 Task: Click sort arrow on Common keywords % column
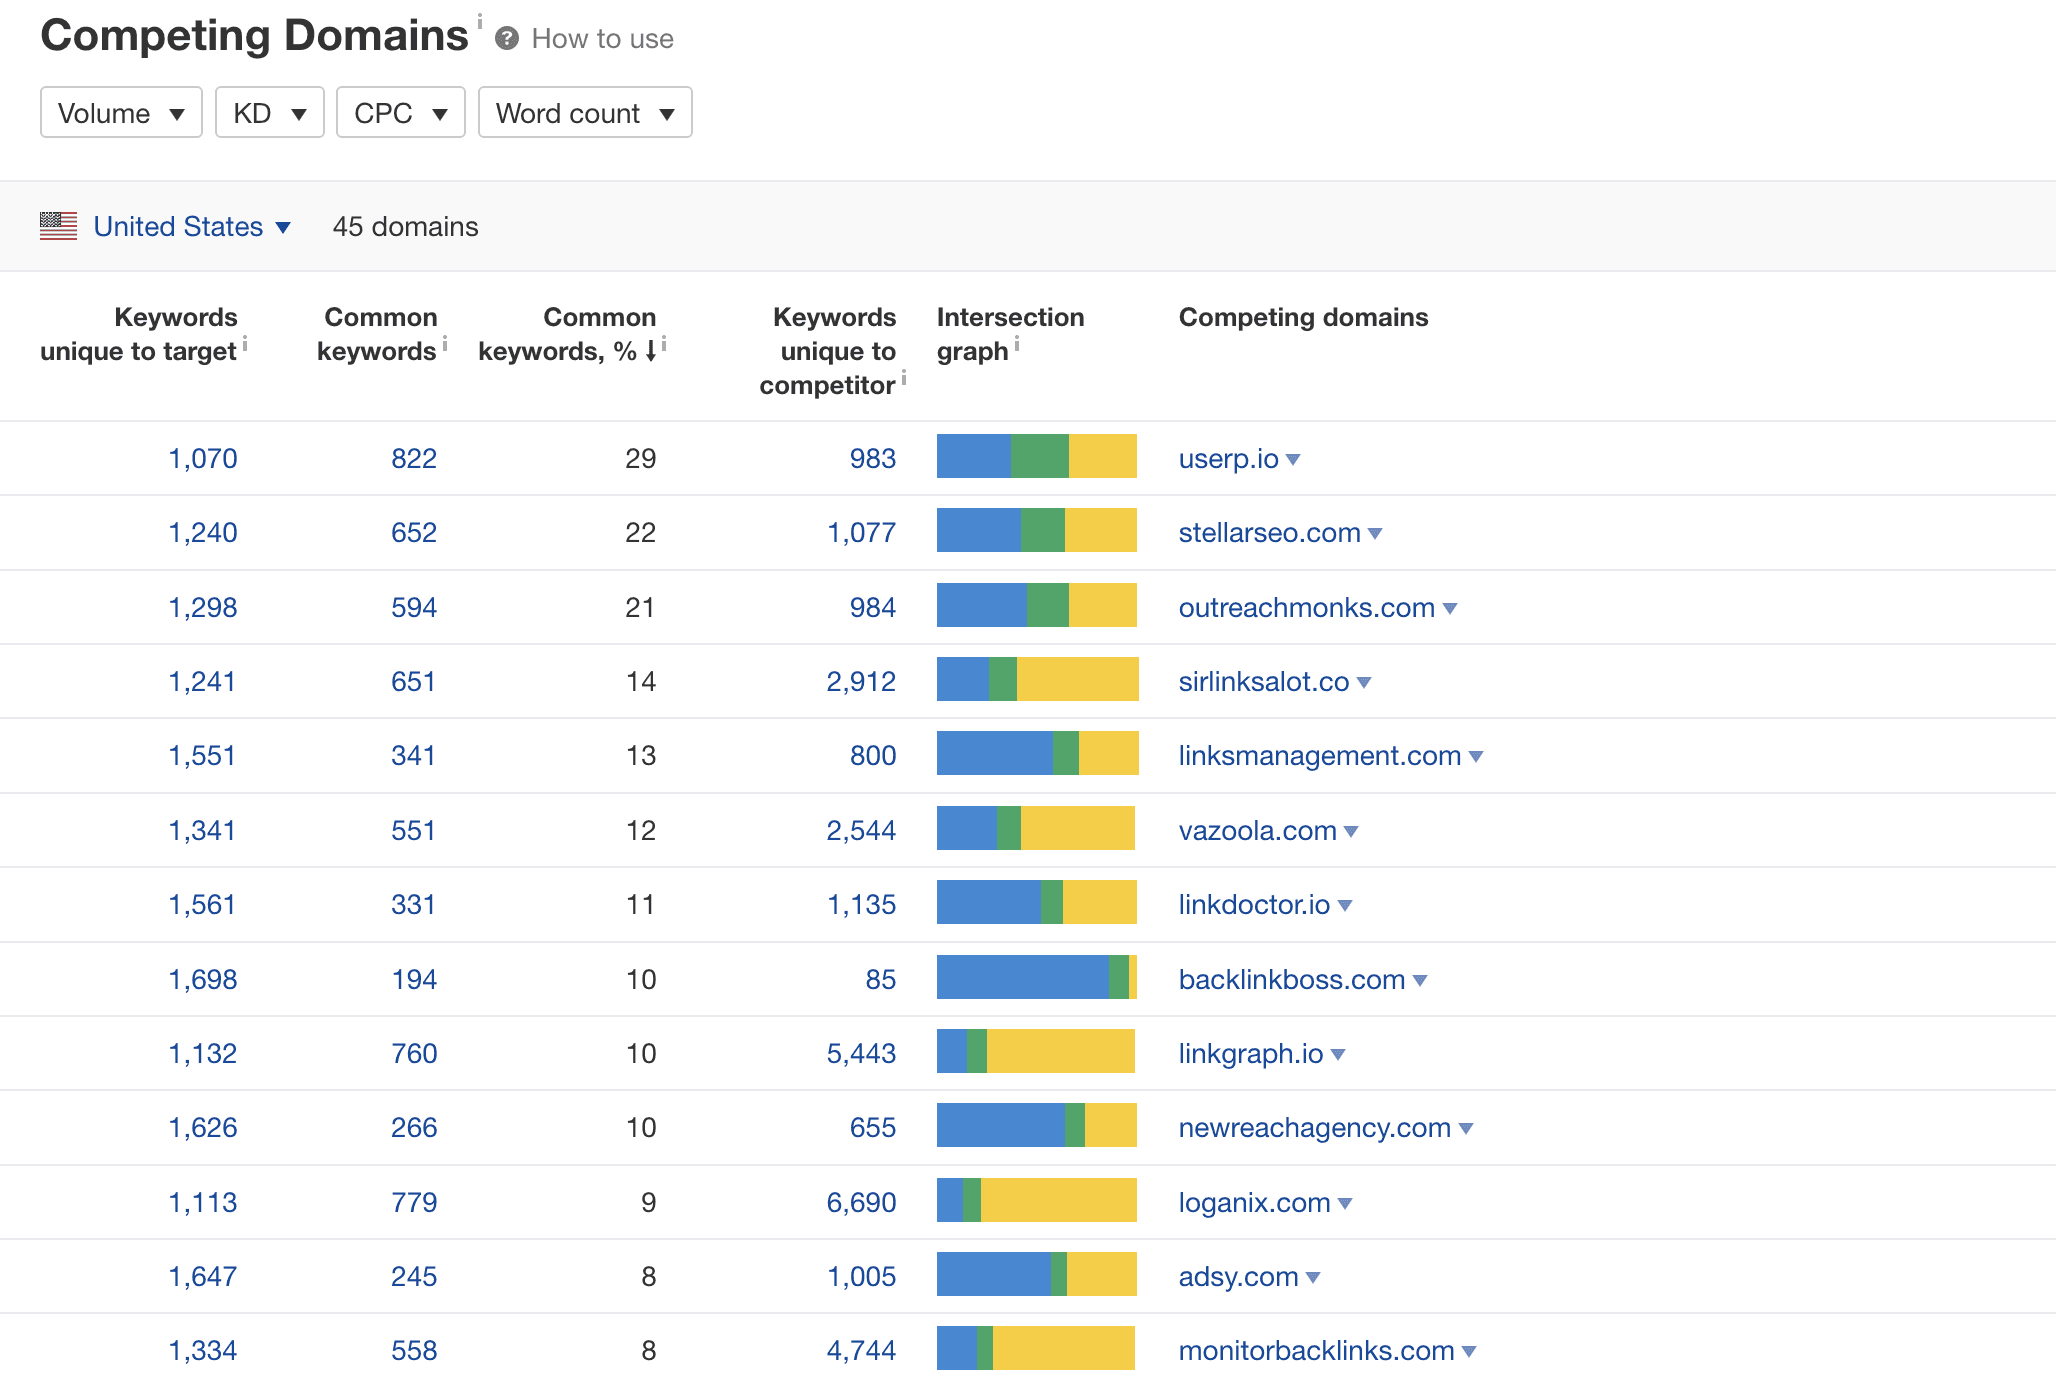651,351
